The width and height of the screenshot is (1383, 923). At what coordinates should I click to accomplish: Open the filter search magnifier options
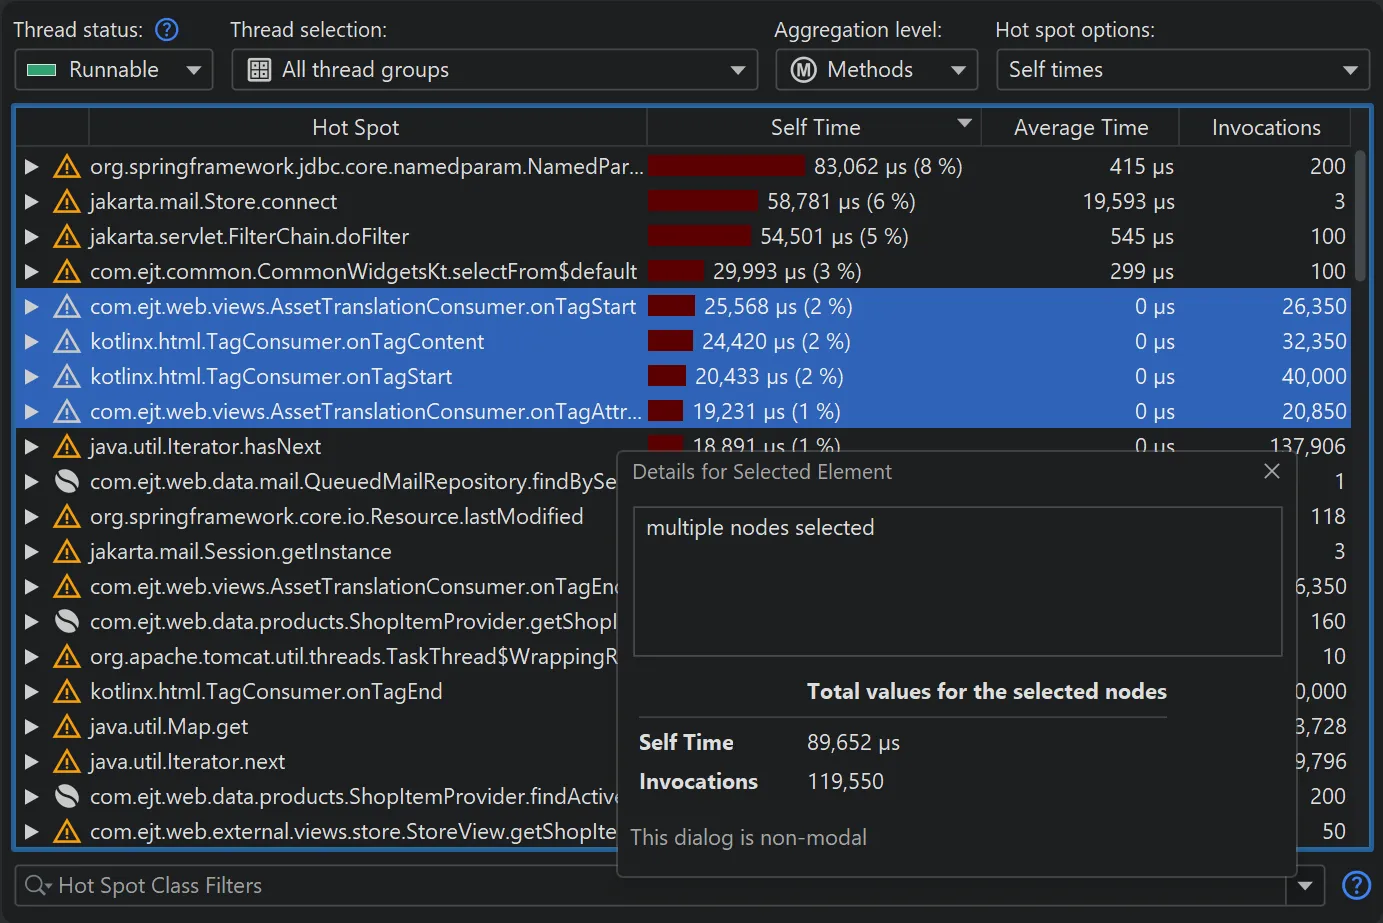[x=38, y=885]
